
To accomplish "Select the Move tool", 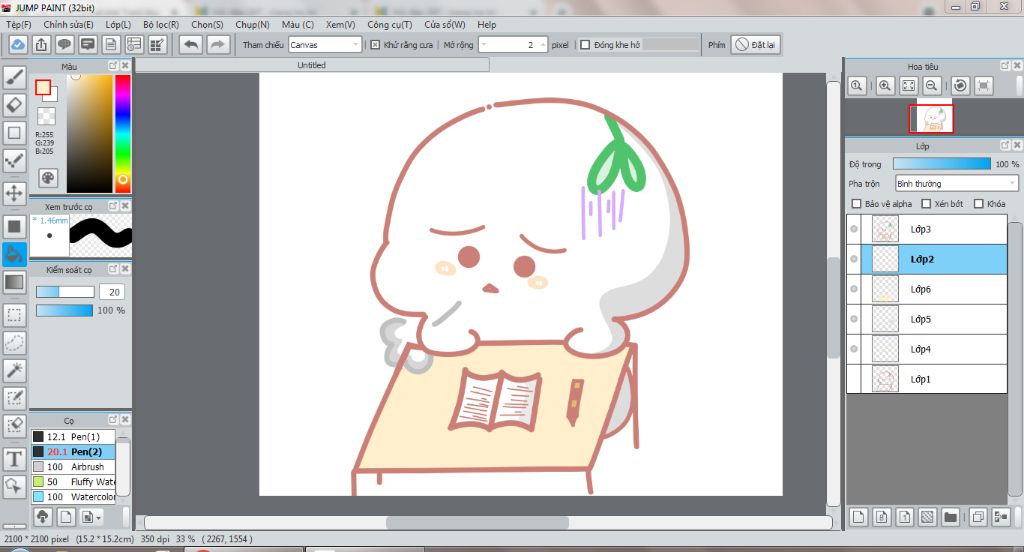I will pyautogui.click(x=14, y=193).
